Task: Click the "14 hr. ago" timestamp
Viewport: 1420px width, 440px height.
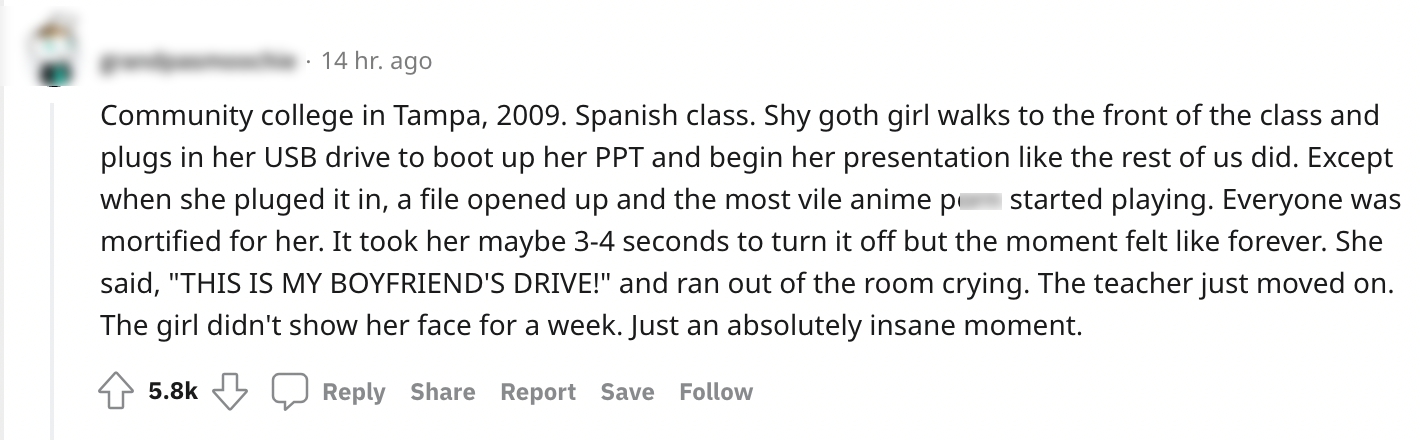Action: (x=376, y=61)
